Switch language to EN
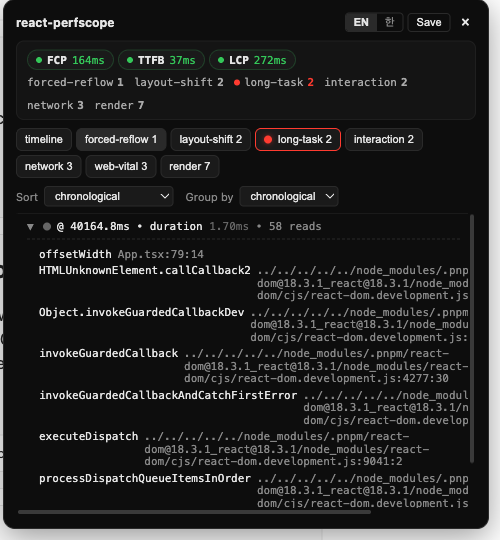Viewport: 500px width, 540px height. pyautogui.click(x=361, y=22)
